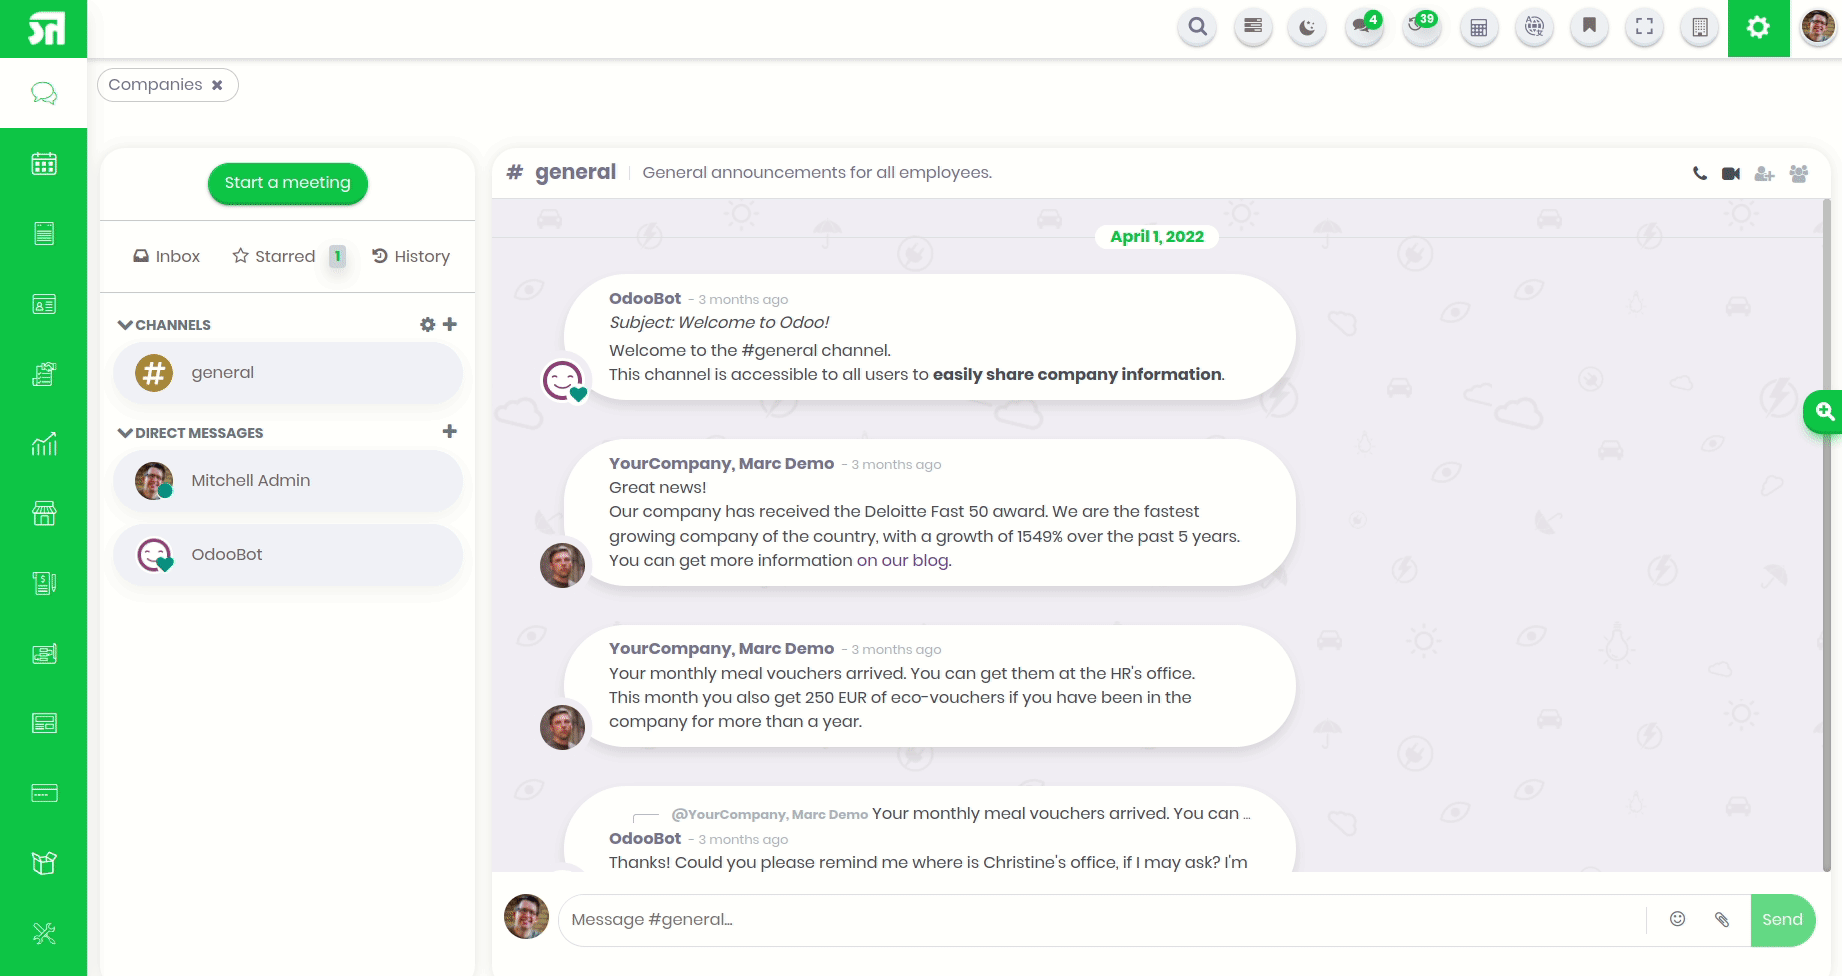Click the search magnifier in top bar
Screen dimensions: 1842x976
point(1197,27)
